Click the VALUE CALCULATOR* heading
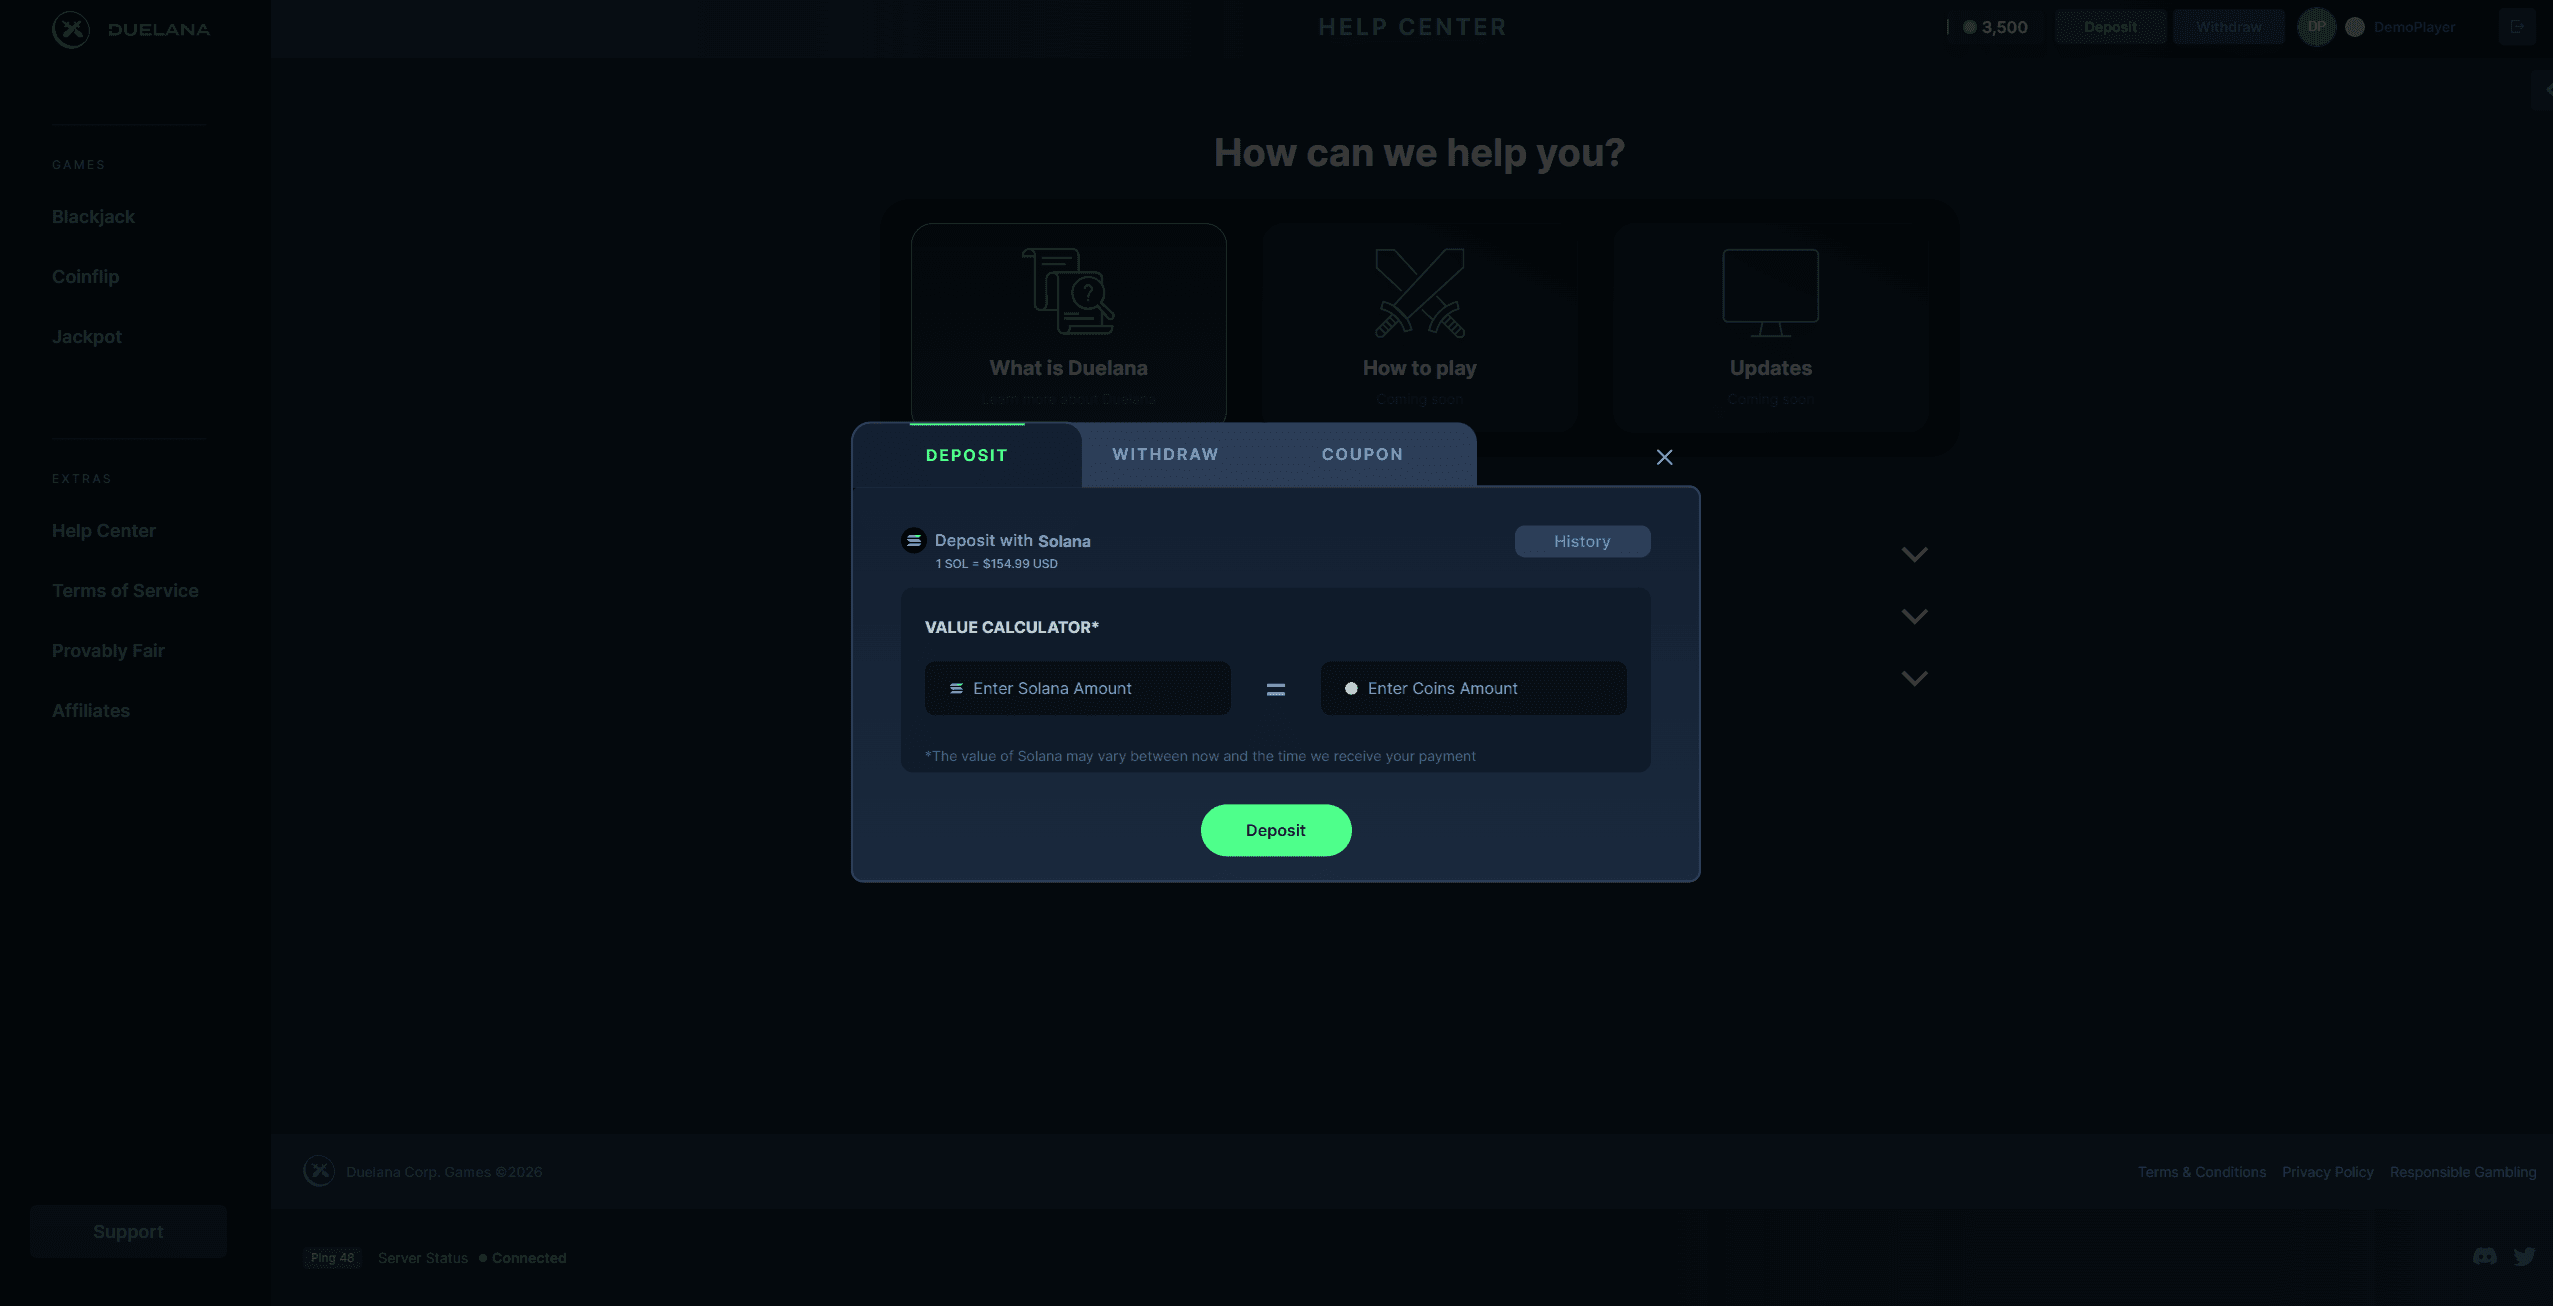The height and width of the screenshot is (1306, 2553). click(x=1011, y=627)
